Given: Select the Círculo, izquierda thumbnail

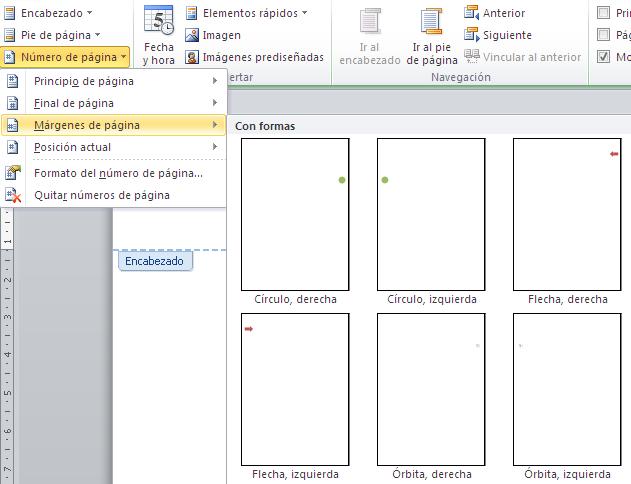Looking at the screenshot, I should (431, 214).
